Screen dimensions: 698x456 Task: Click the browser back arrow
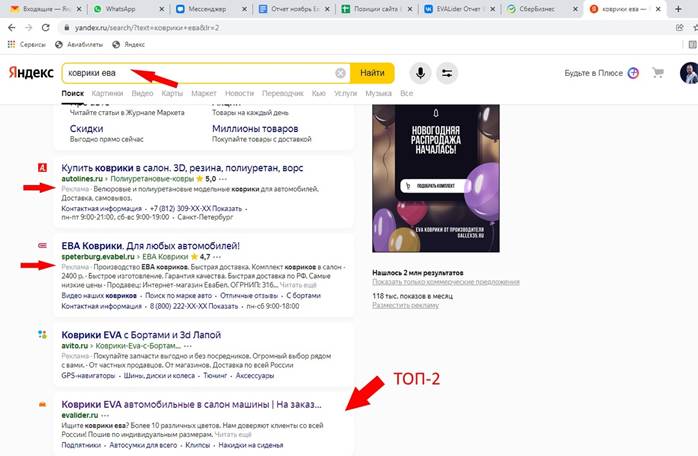tap(12, 28)
